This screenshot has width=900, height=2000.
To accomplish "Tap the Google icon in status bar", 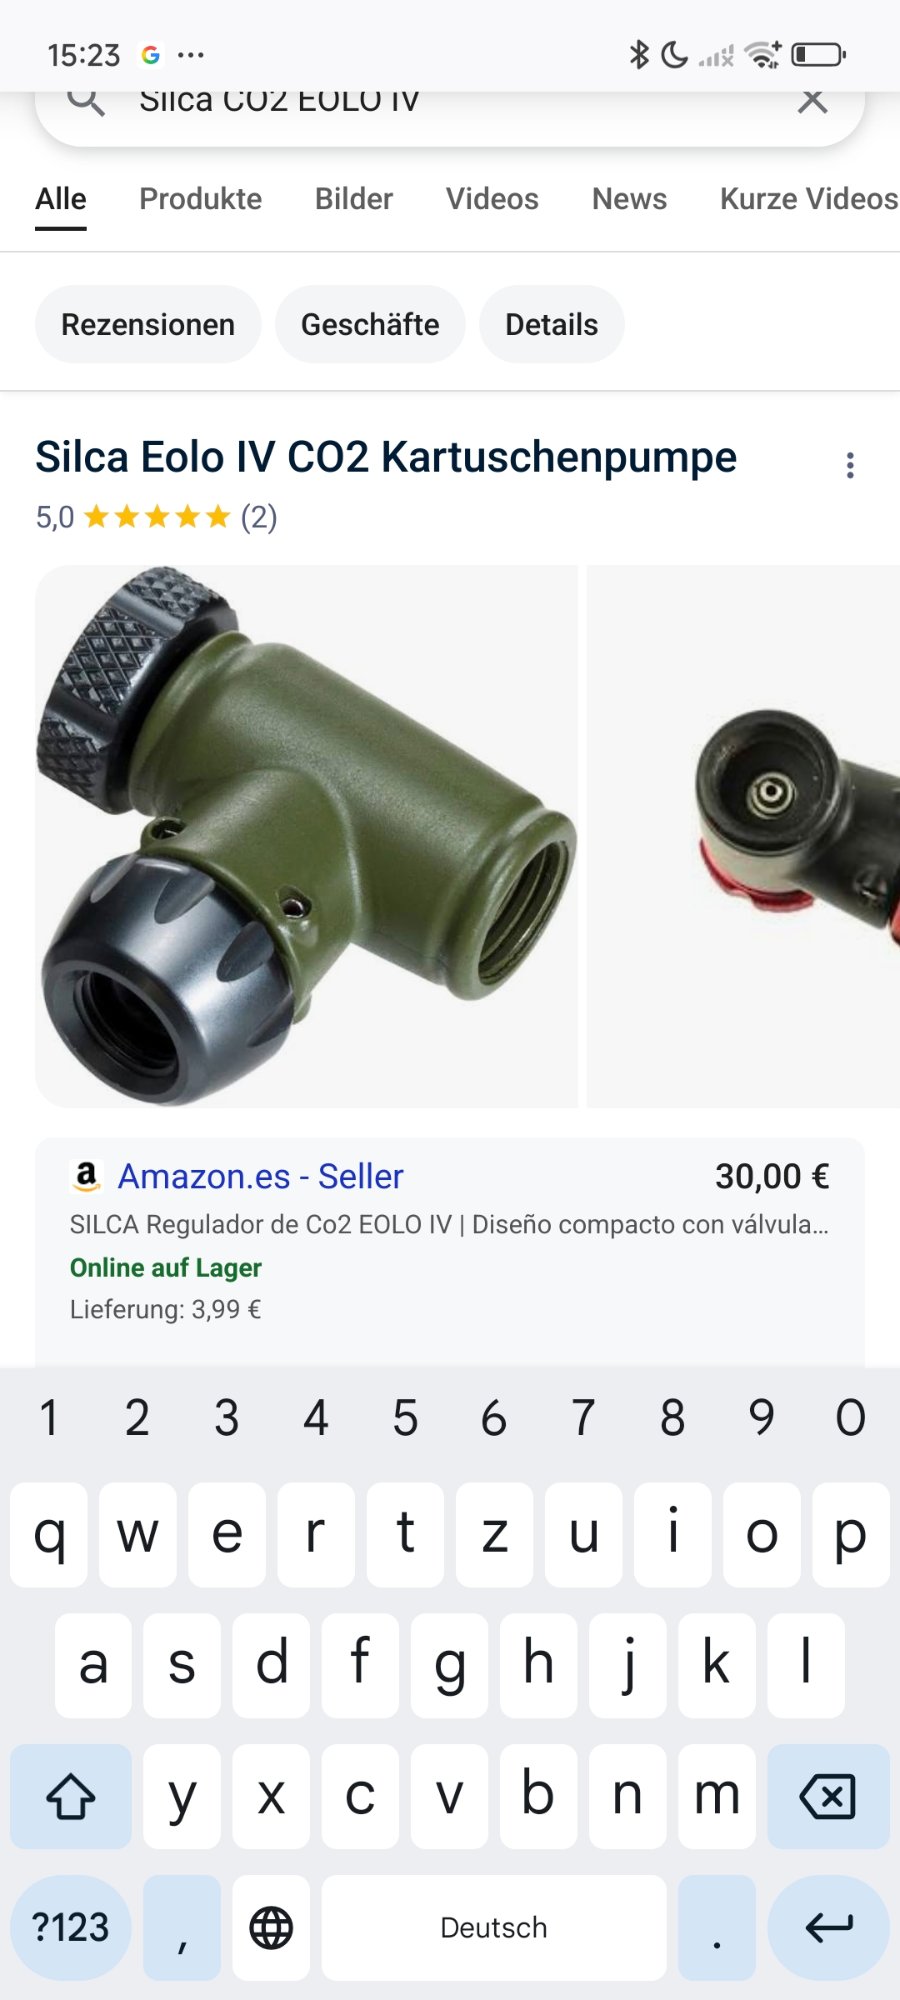I will click(x=151, y=55).
